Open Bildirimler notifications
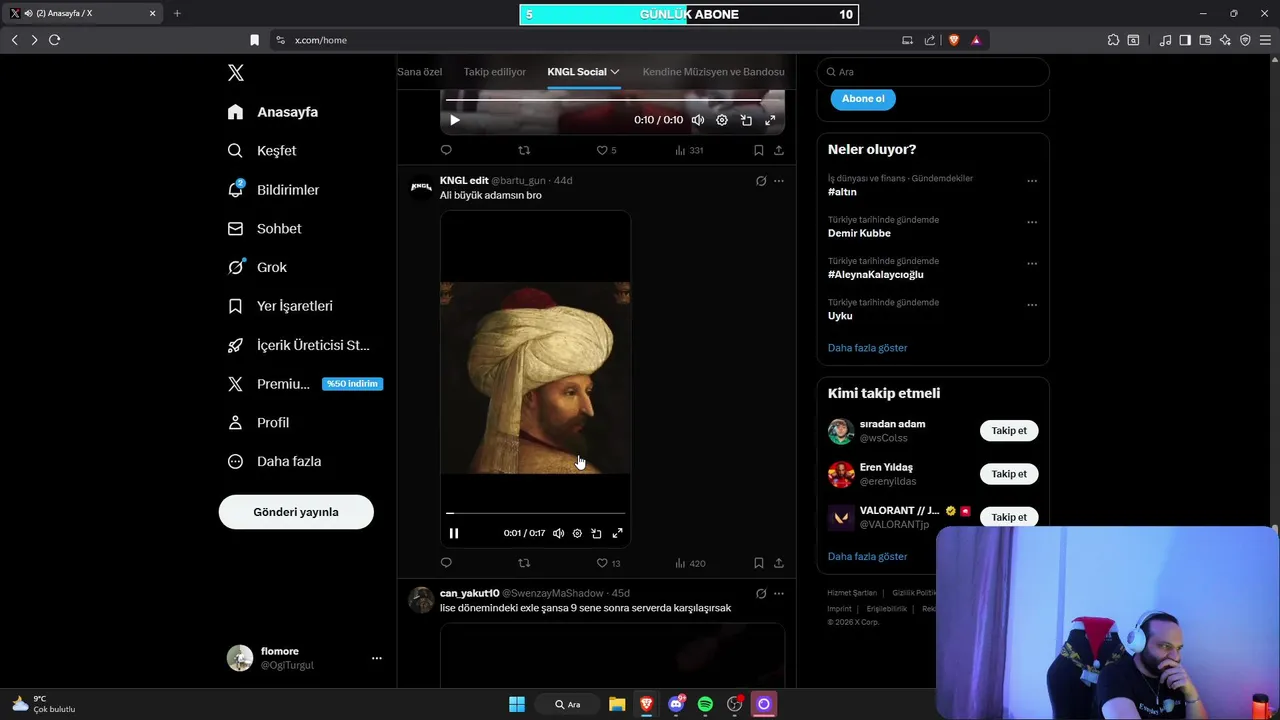Viewport: 1280px width, 720px height. point(273,190)
